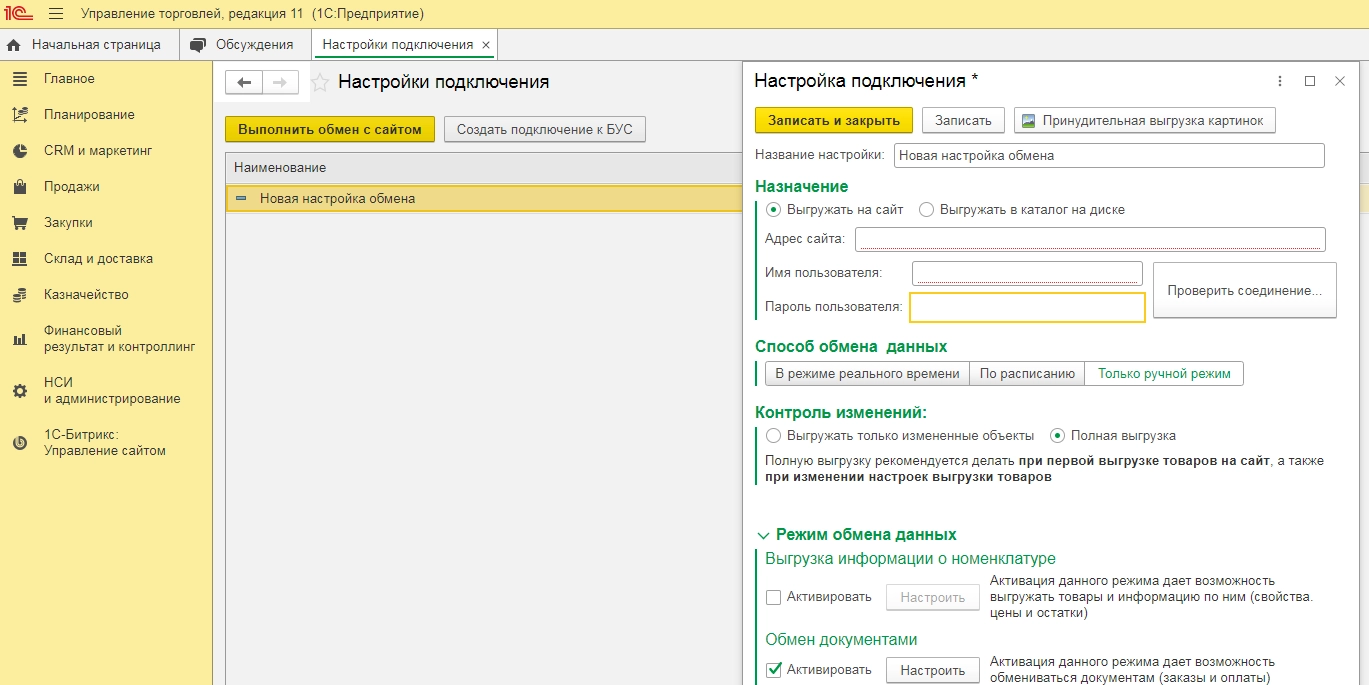Click the Адрес сайта input field
The height and width of the screenshot is (685, 1369).
[1090, 239]
